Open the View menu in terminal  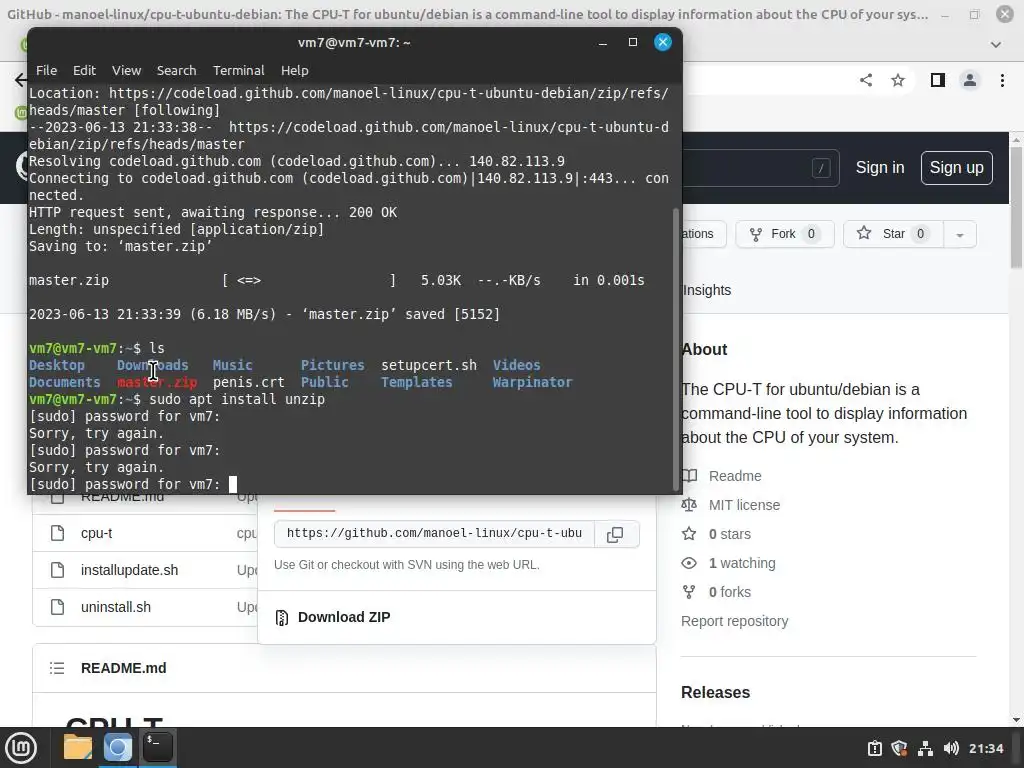pos(126,71)
